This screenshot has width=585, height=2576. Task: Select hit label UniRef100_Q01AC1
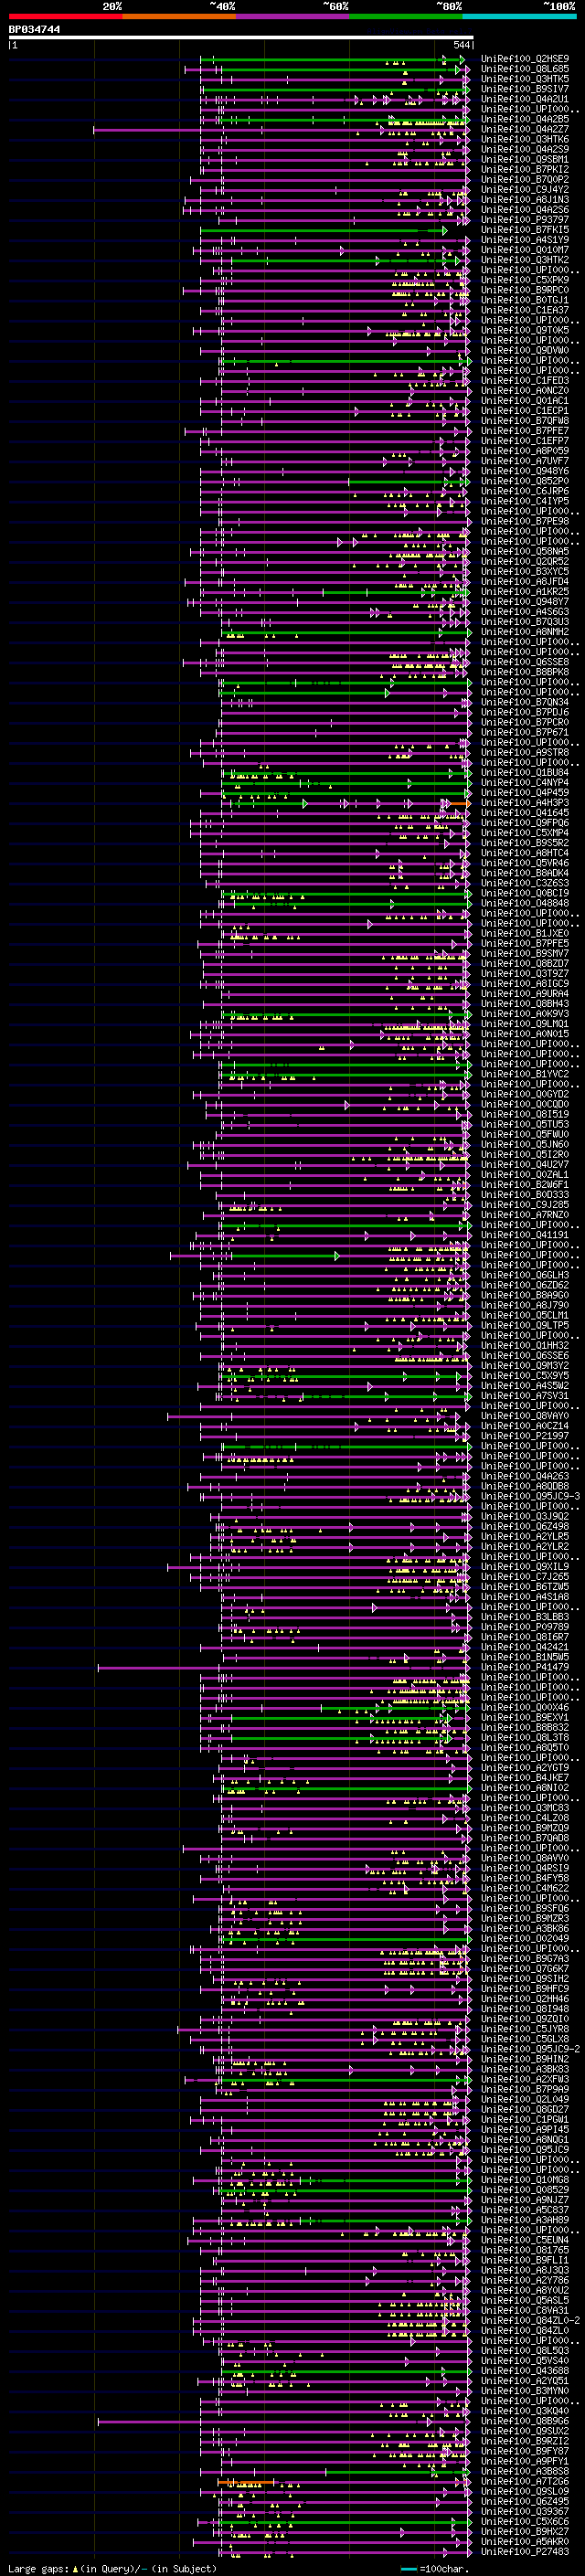(x=524, y=401)
